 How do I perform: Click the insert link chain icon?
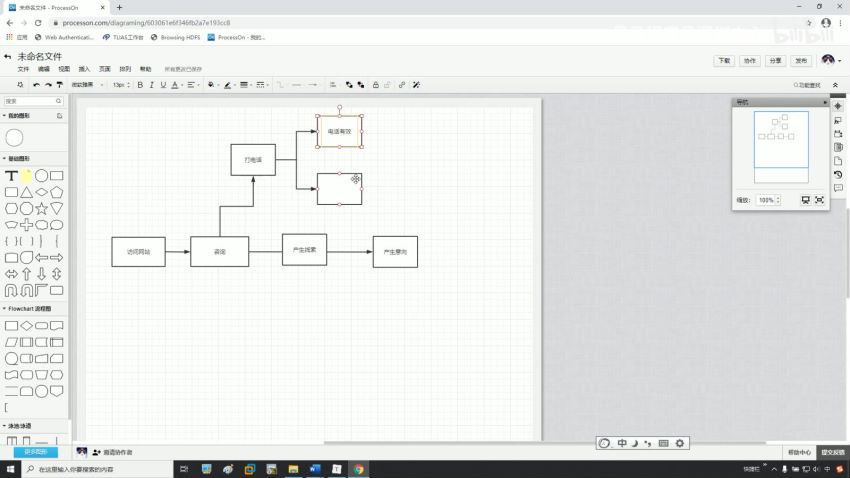(402, 85)
